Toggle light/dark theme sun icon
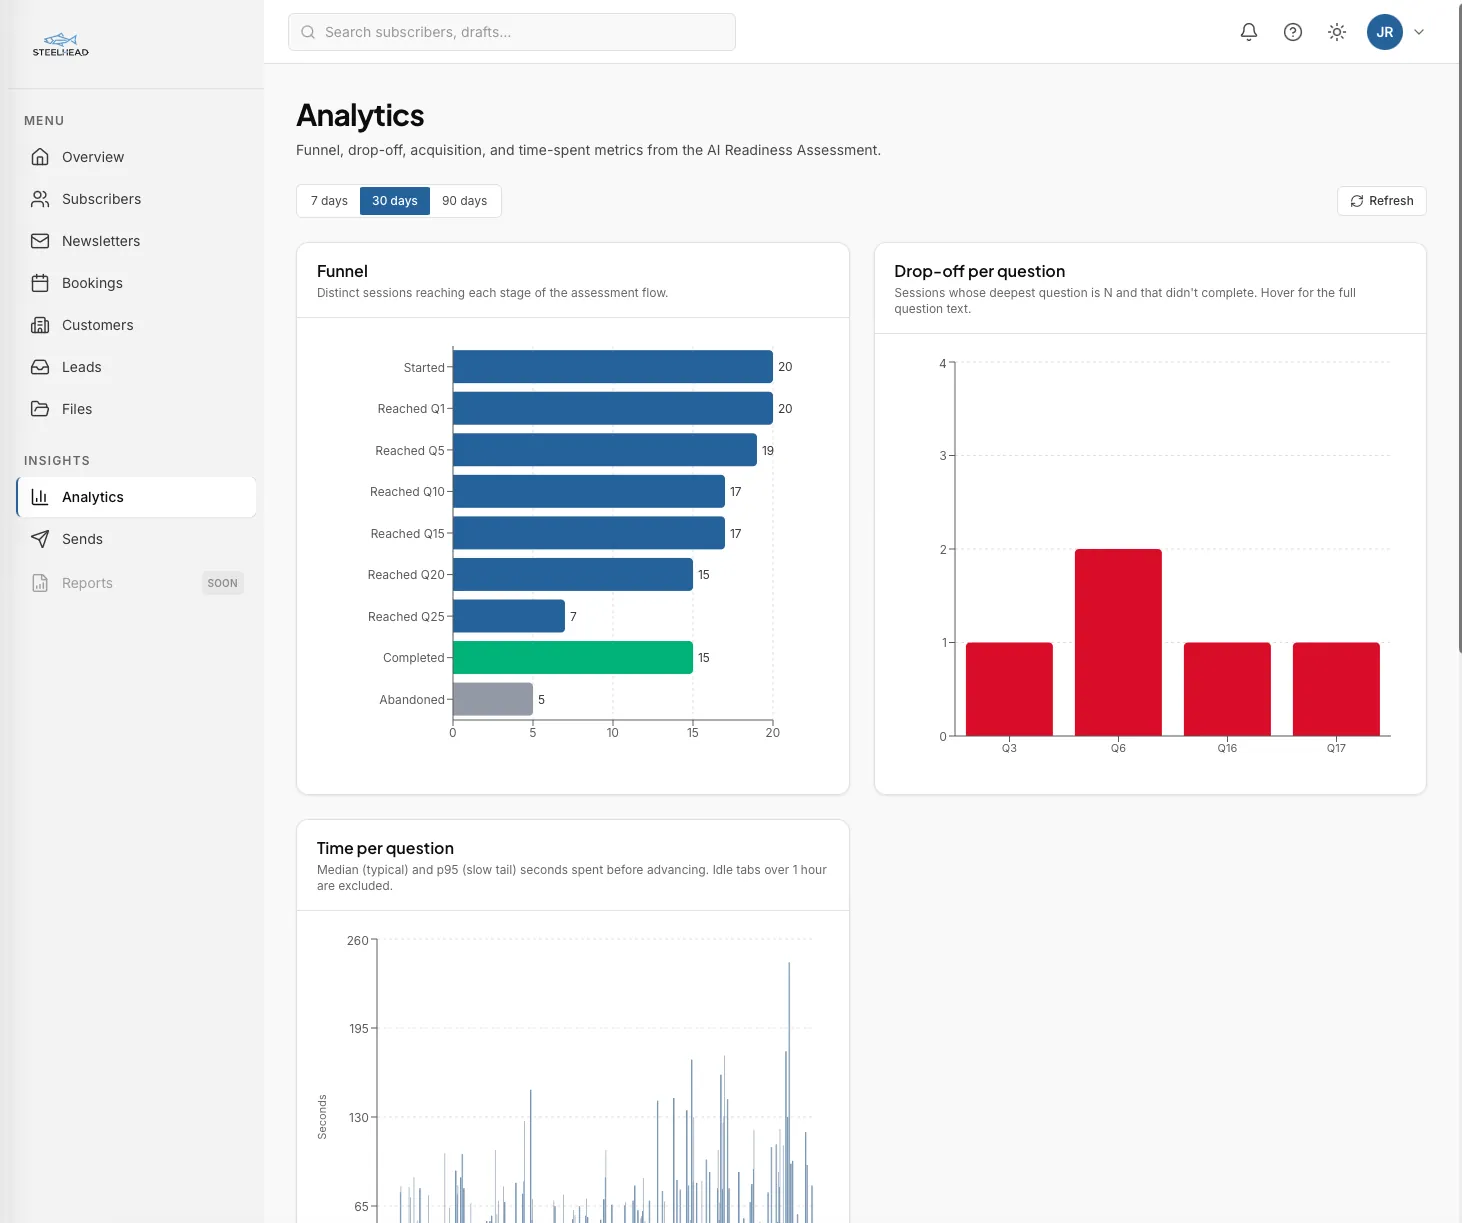Viewport: 1462px width, 1223px height. [1337, 32]
